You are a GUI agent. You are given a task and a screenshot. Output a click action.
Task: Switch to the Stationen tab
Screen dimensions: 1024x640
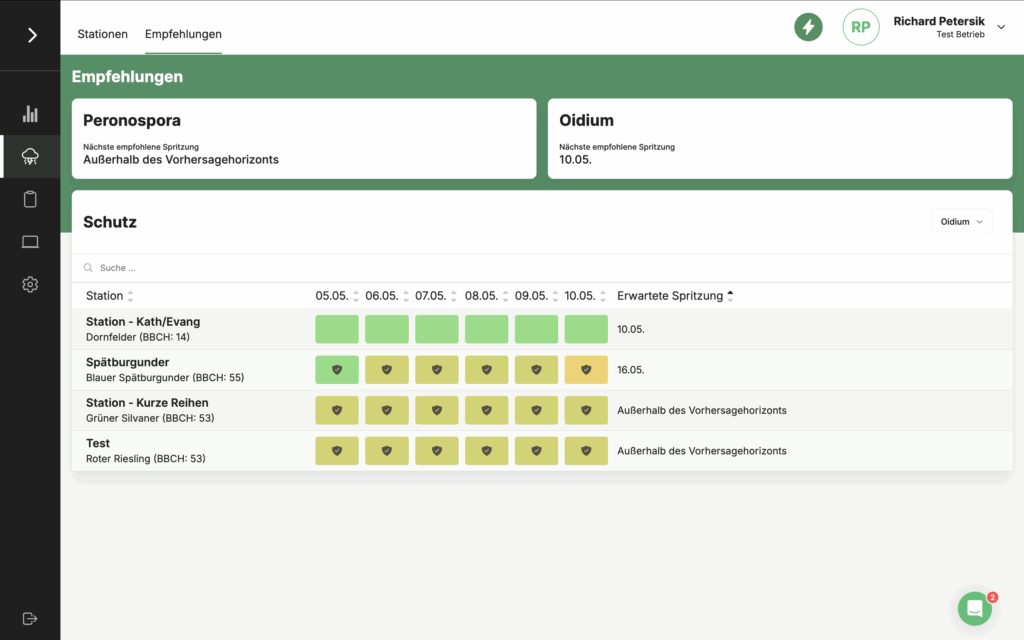point(103,34)
